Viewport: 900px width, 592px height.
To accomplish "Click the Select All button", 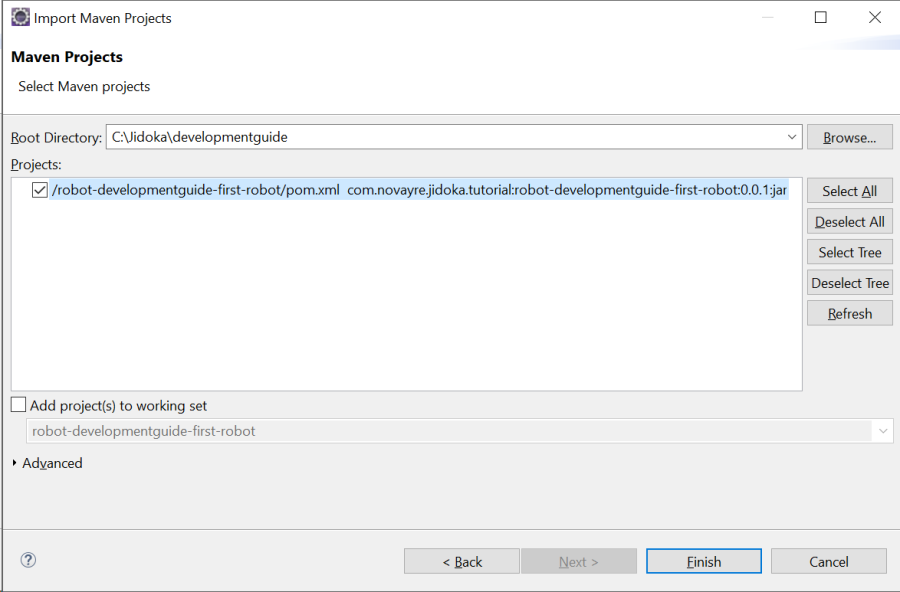I will 849,191.
